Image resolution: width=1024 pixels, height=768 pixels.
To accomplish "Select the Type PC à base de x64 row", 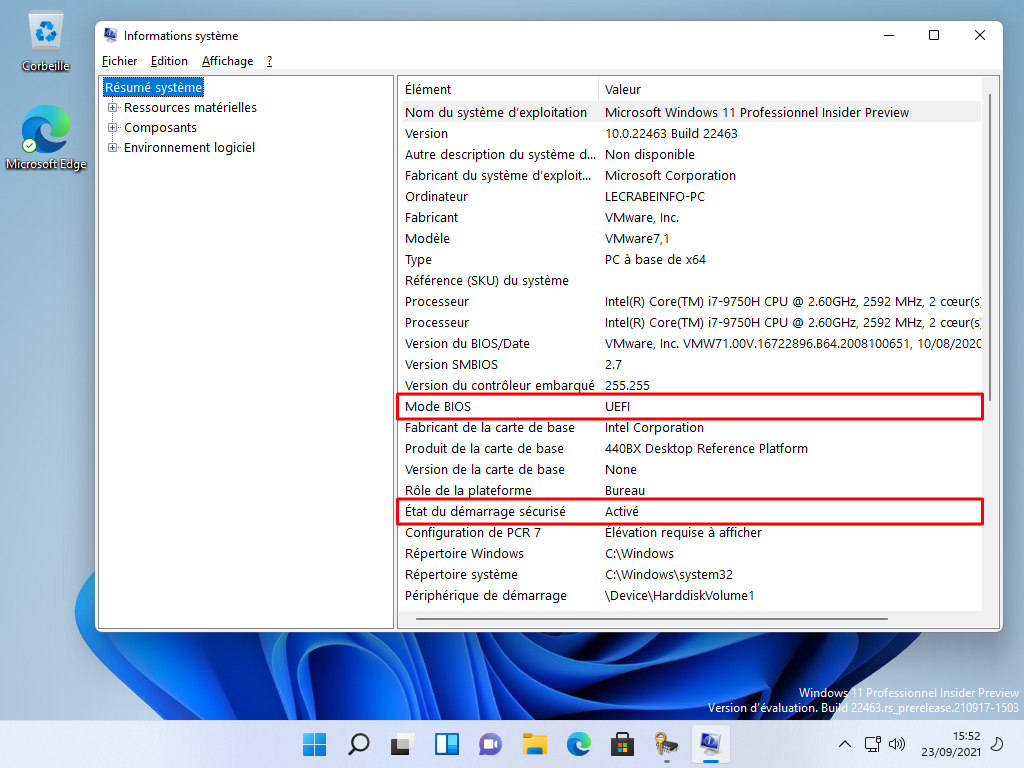I will (x=690, y=259).
